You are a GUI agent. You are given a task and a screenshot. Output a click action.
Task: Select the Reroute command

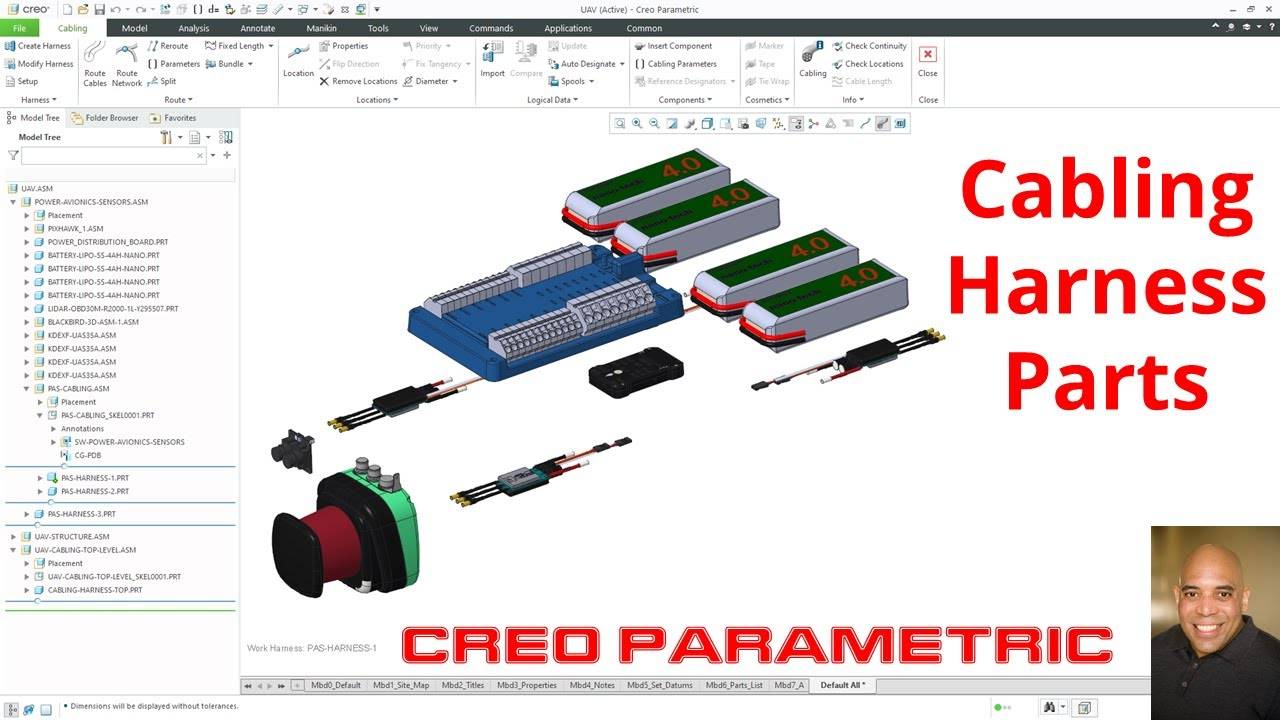point(168,46)
